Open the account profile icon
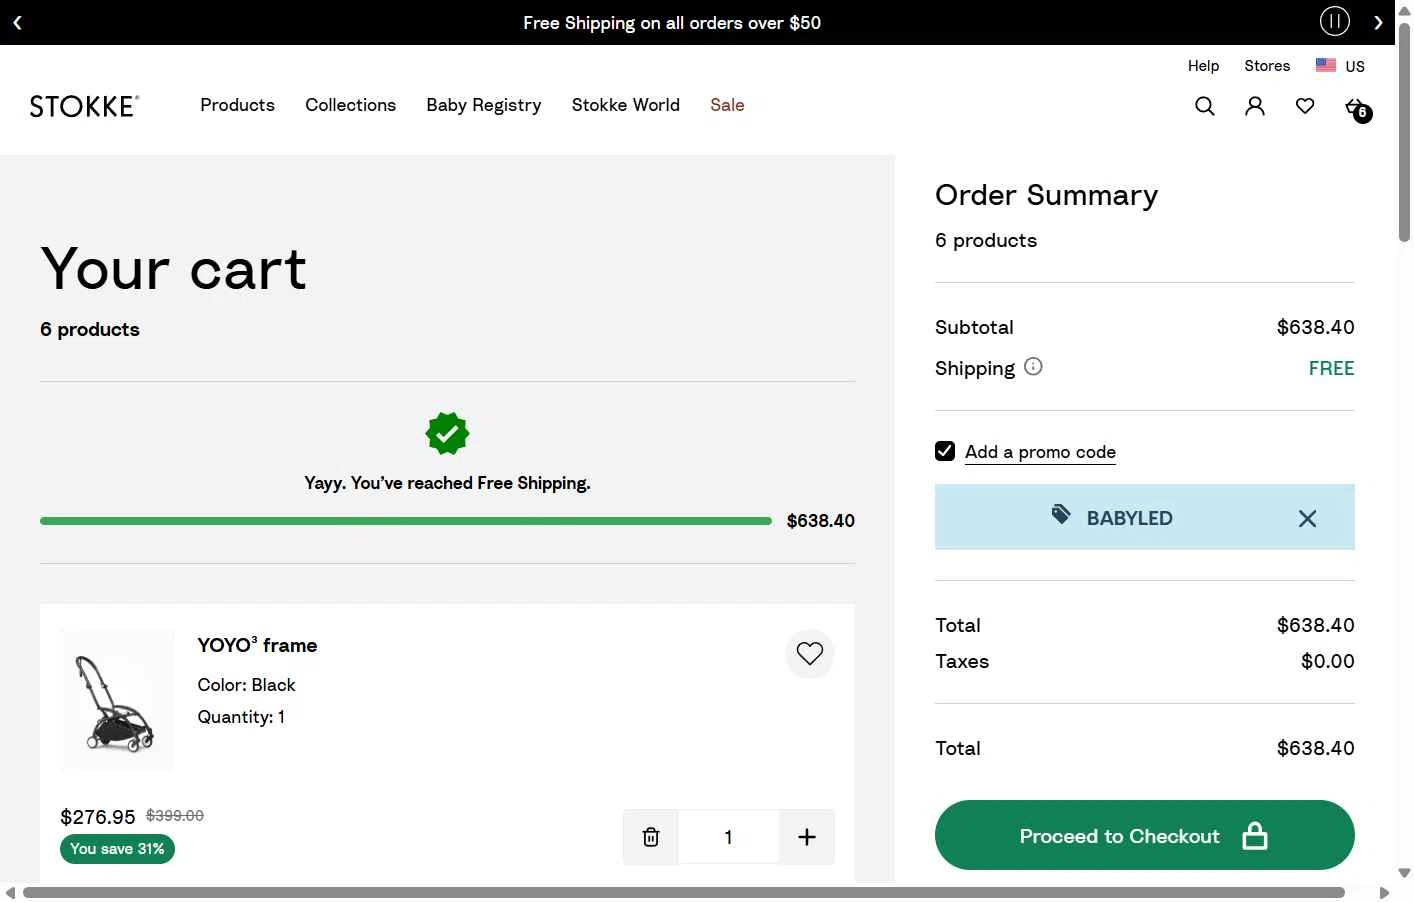This screenshot has height=902, width=1414. [1255, 106]
